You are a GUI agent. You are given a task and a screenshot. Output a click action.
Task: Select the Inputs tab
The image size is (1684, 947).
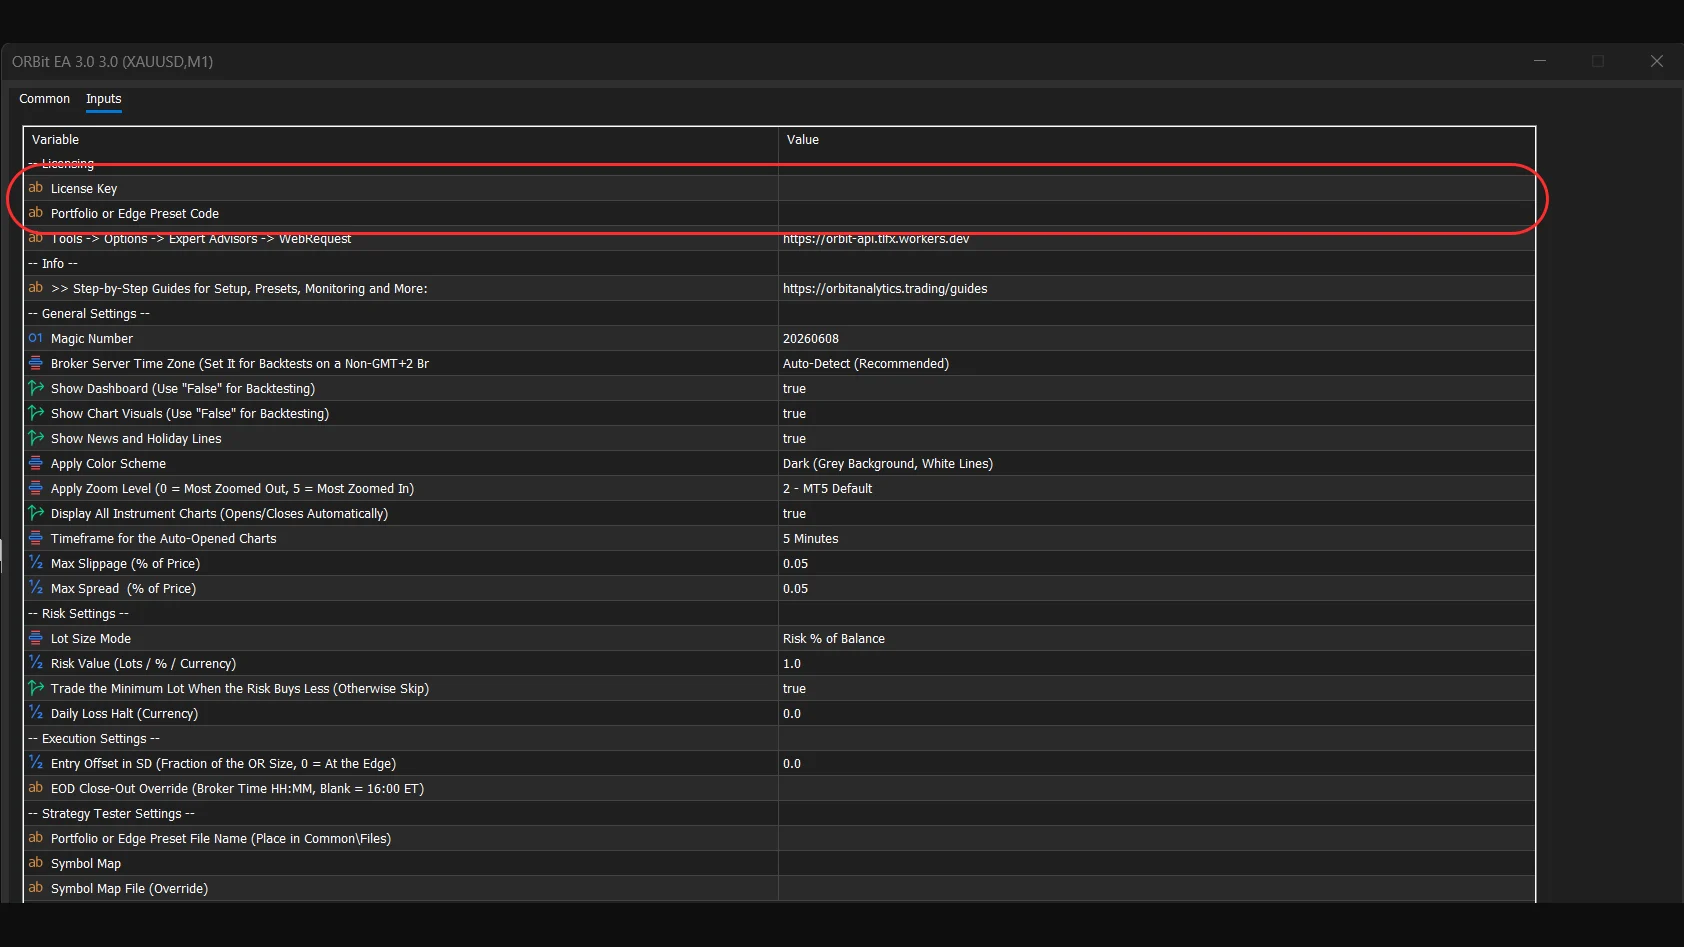pyautogui.click(x=103, y=99)
